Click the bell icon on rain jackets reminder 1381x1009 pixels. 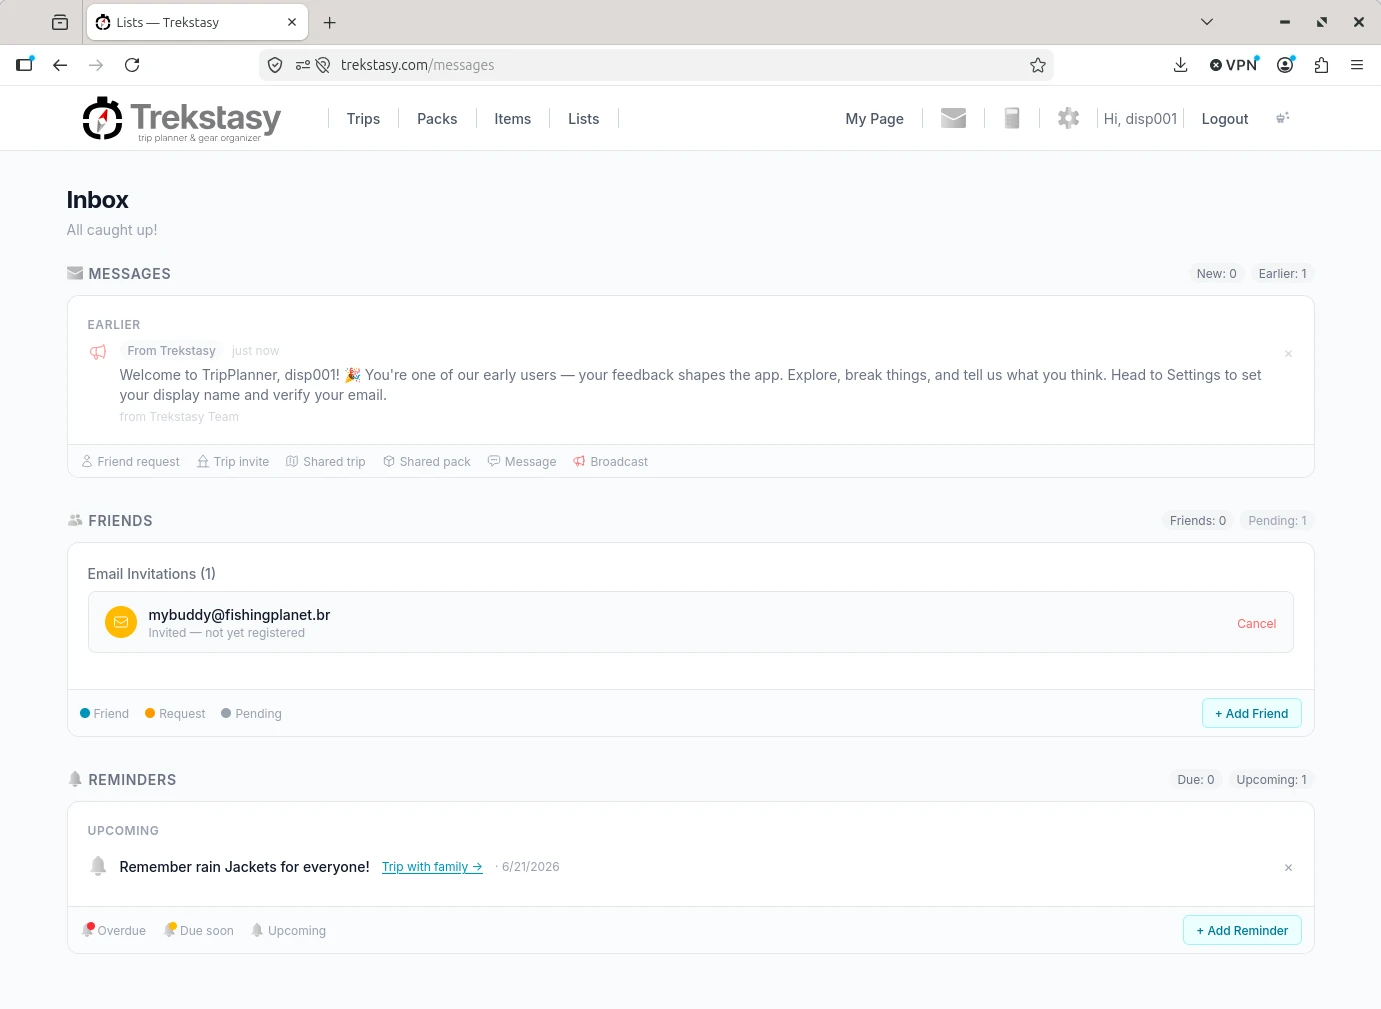(98, 866)
